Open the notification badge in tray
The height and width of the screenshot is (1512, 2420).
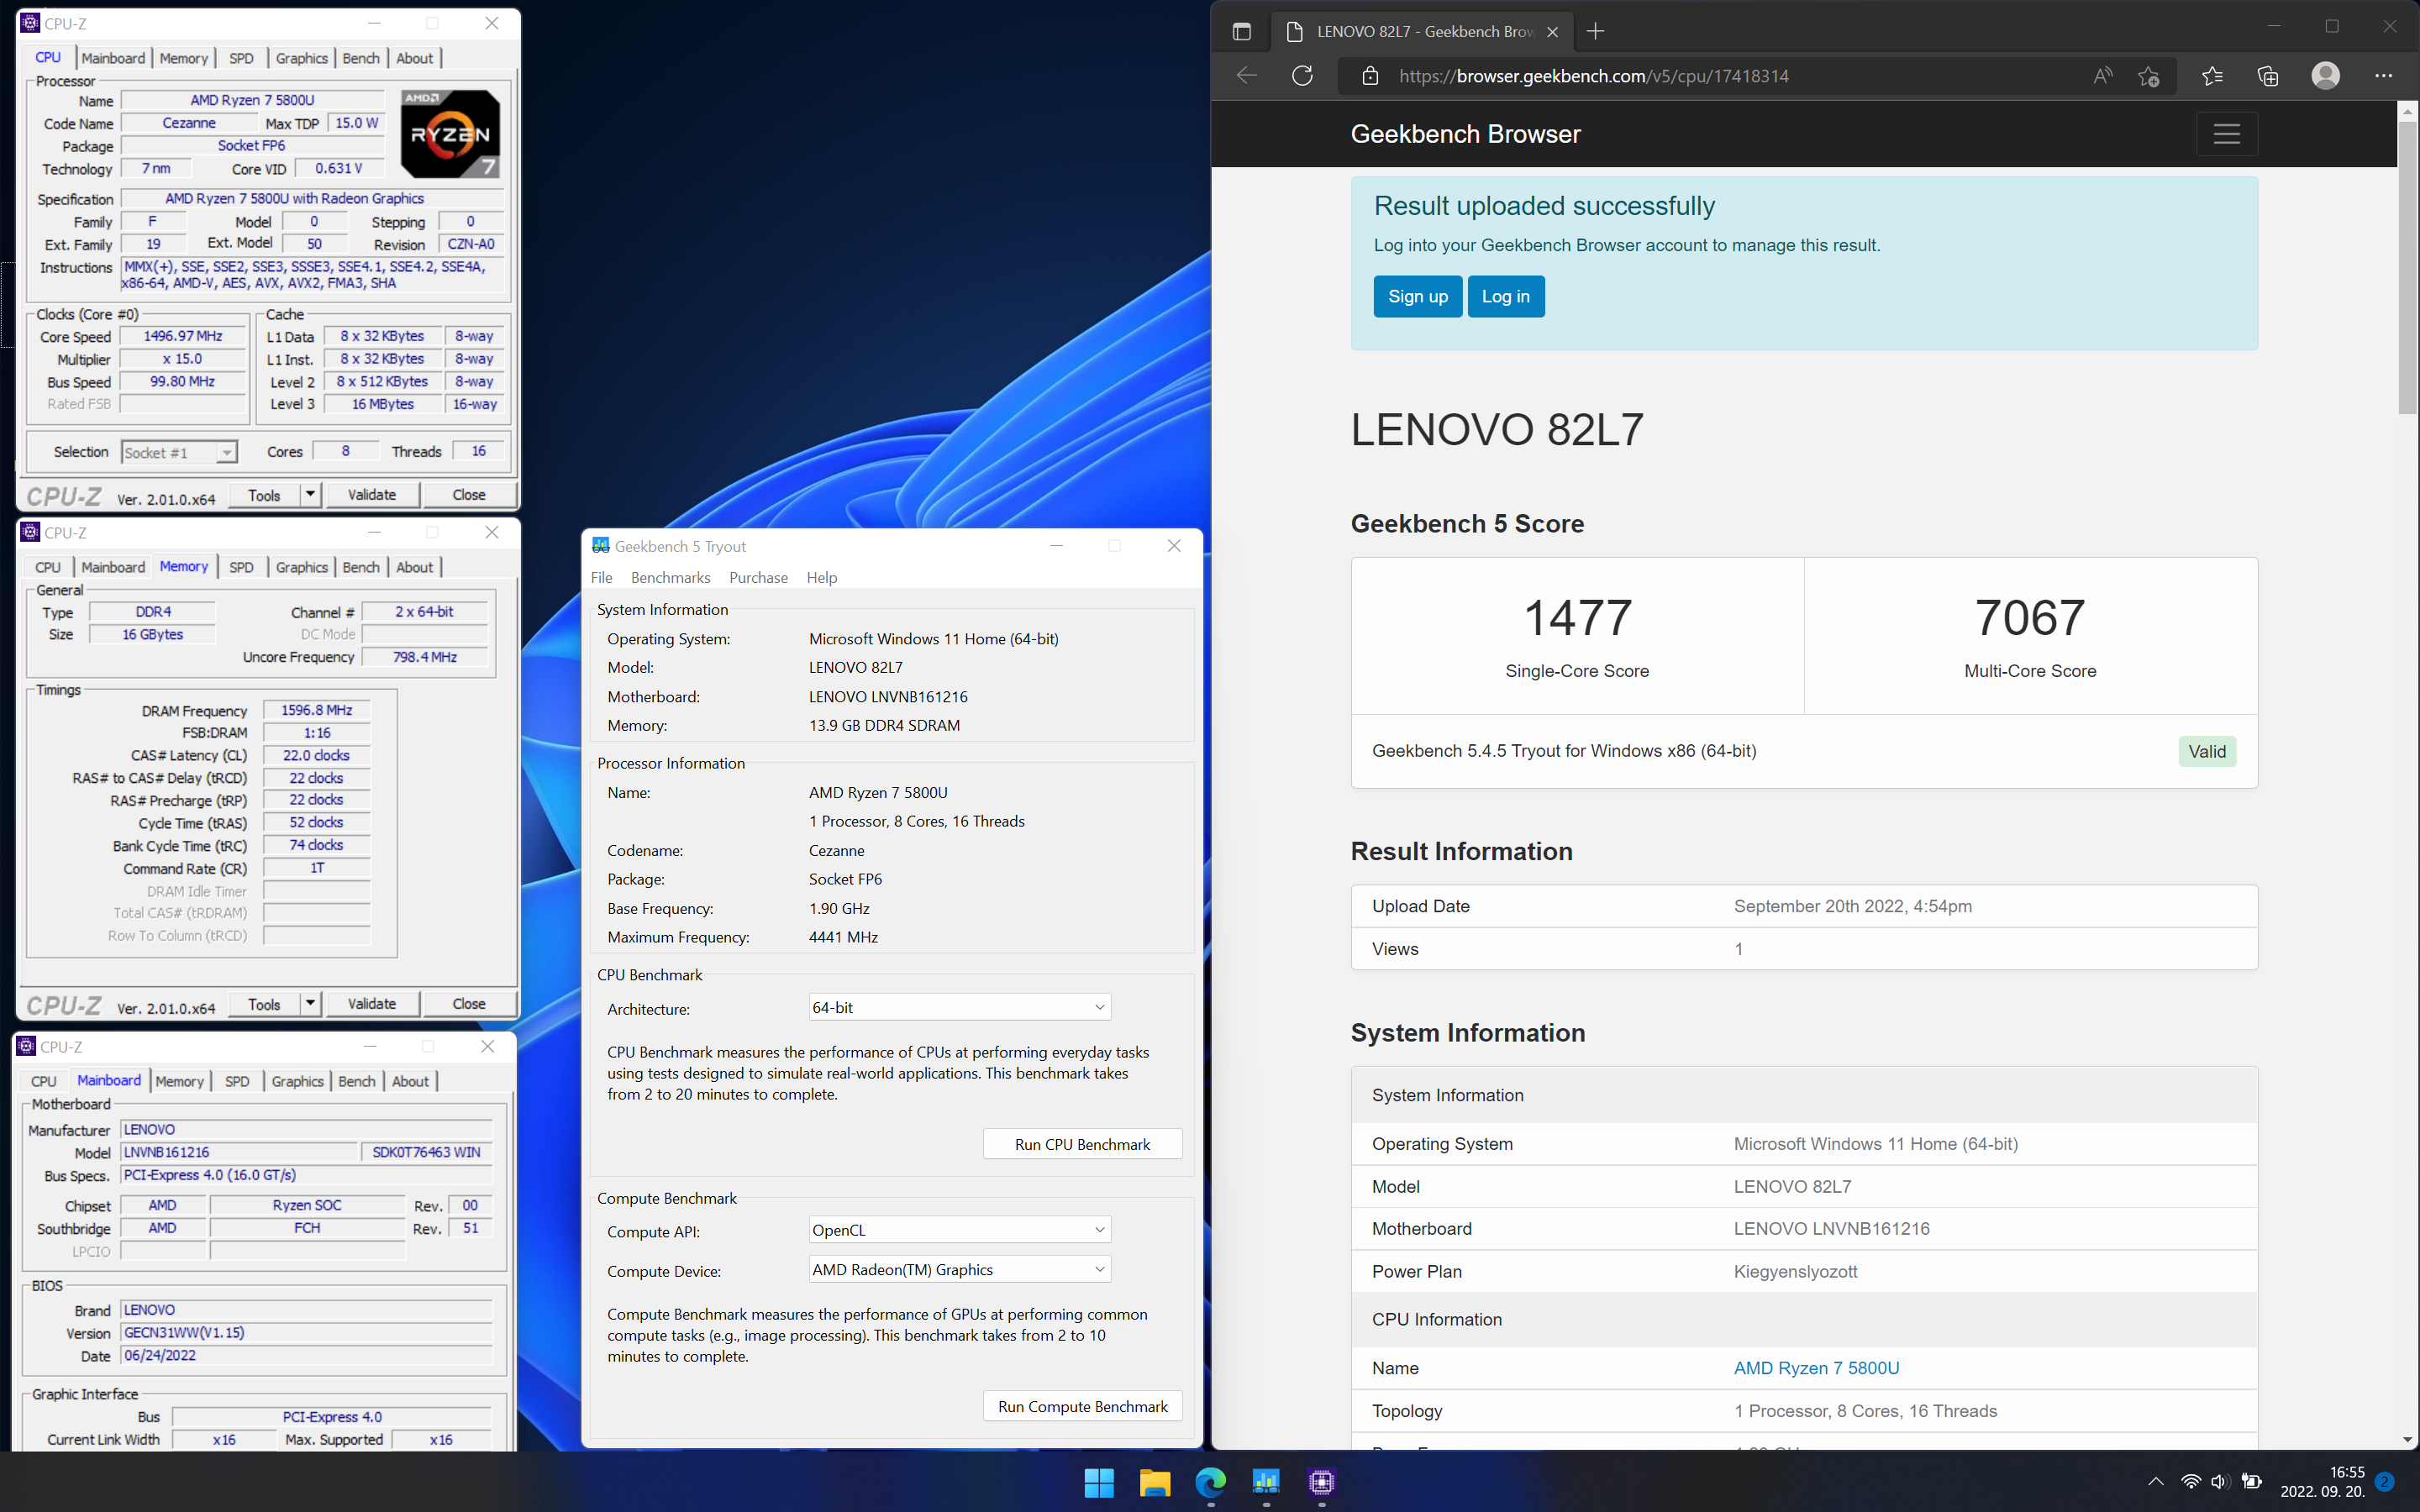click(2385, 1481)
